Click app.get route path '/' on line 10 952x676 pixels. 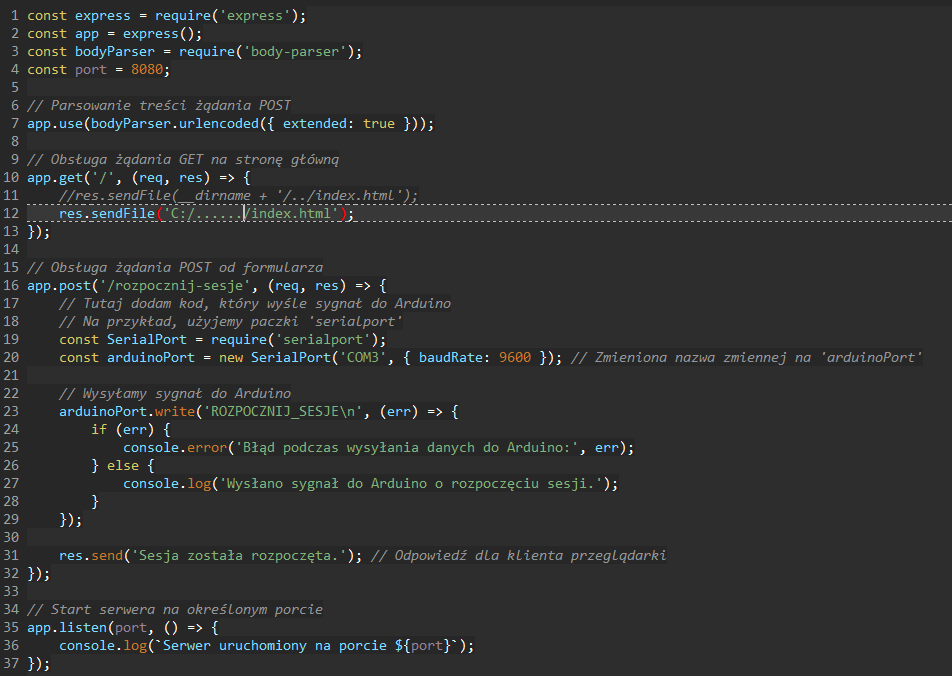tap(100, 177)
